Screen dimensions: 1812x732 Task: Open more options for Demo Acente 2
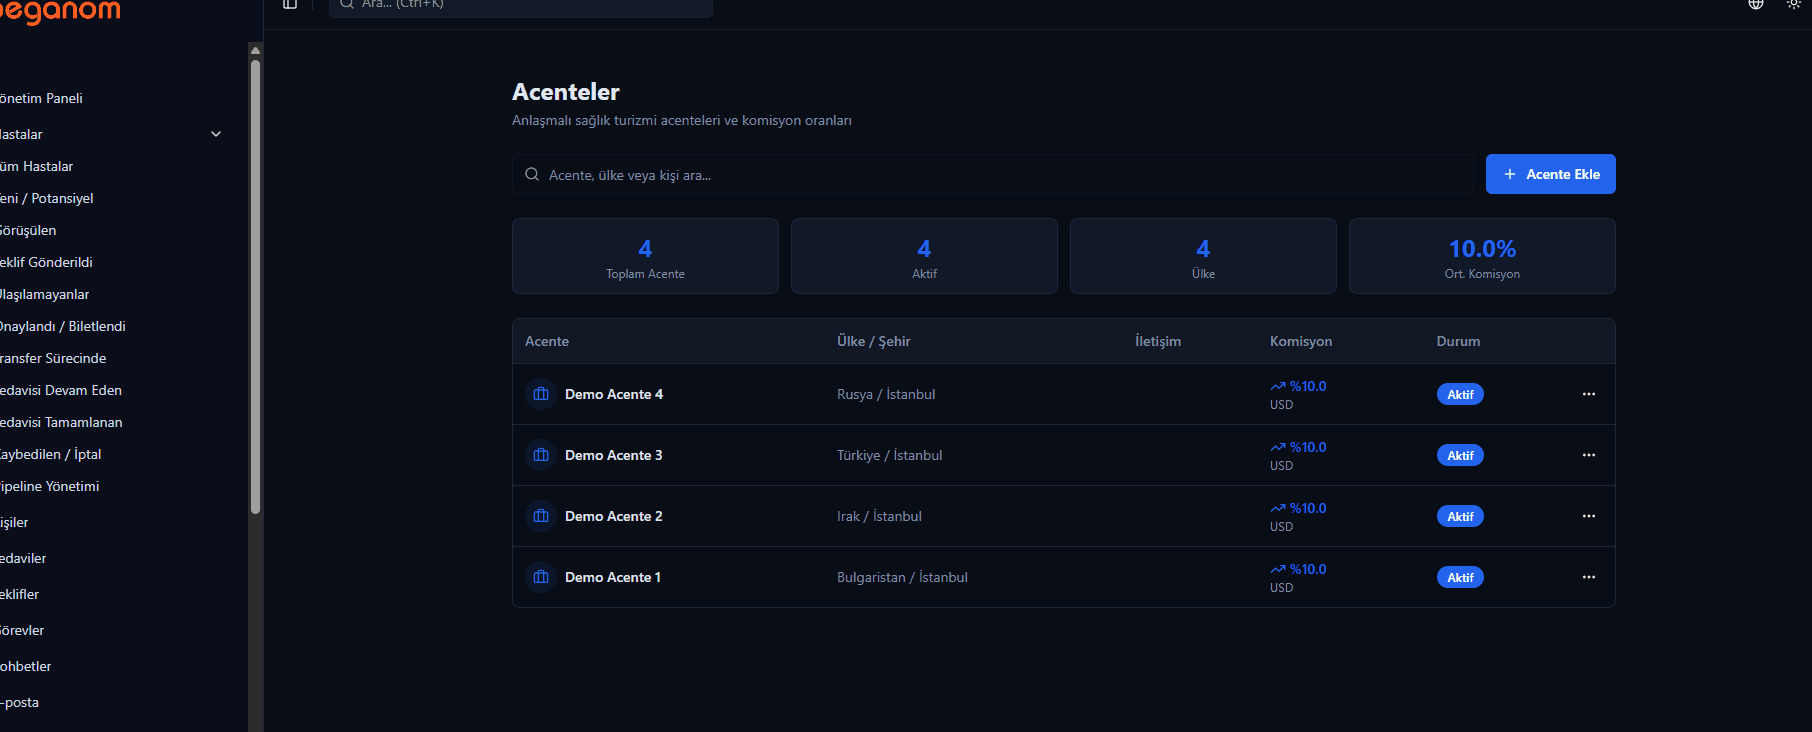click(x=1589, y=516)
